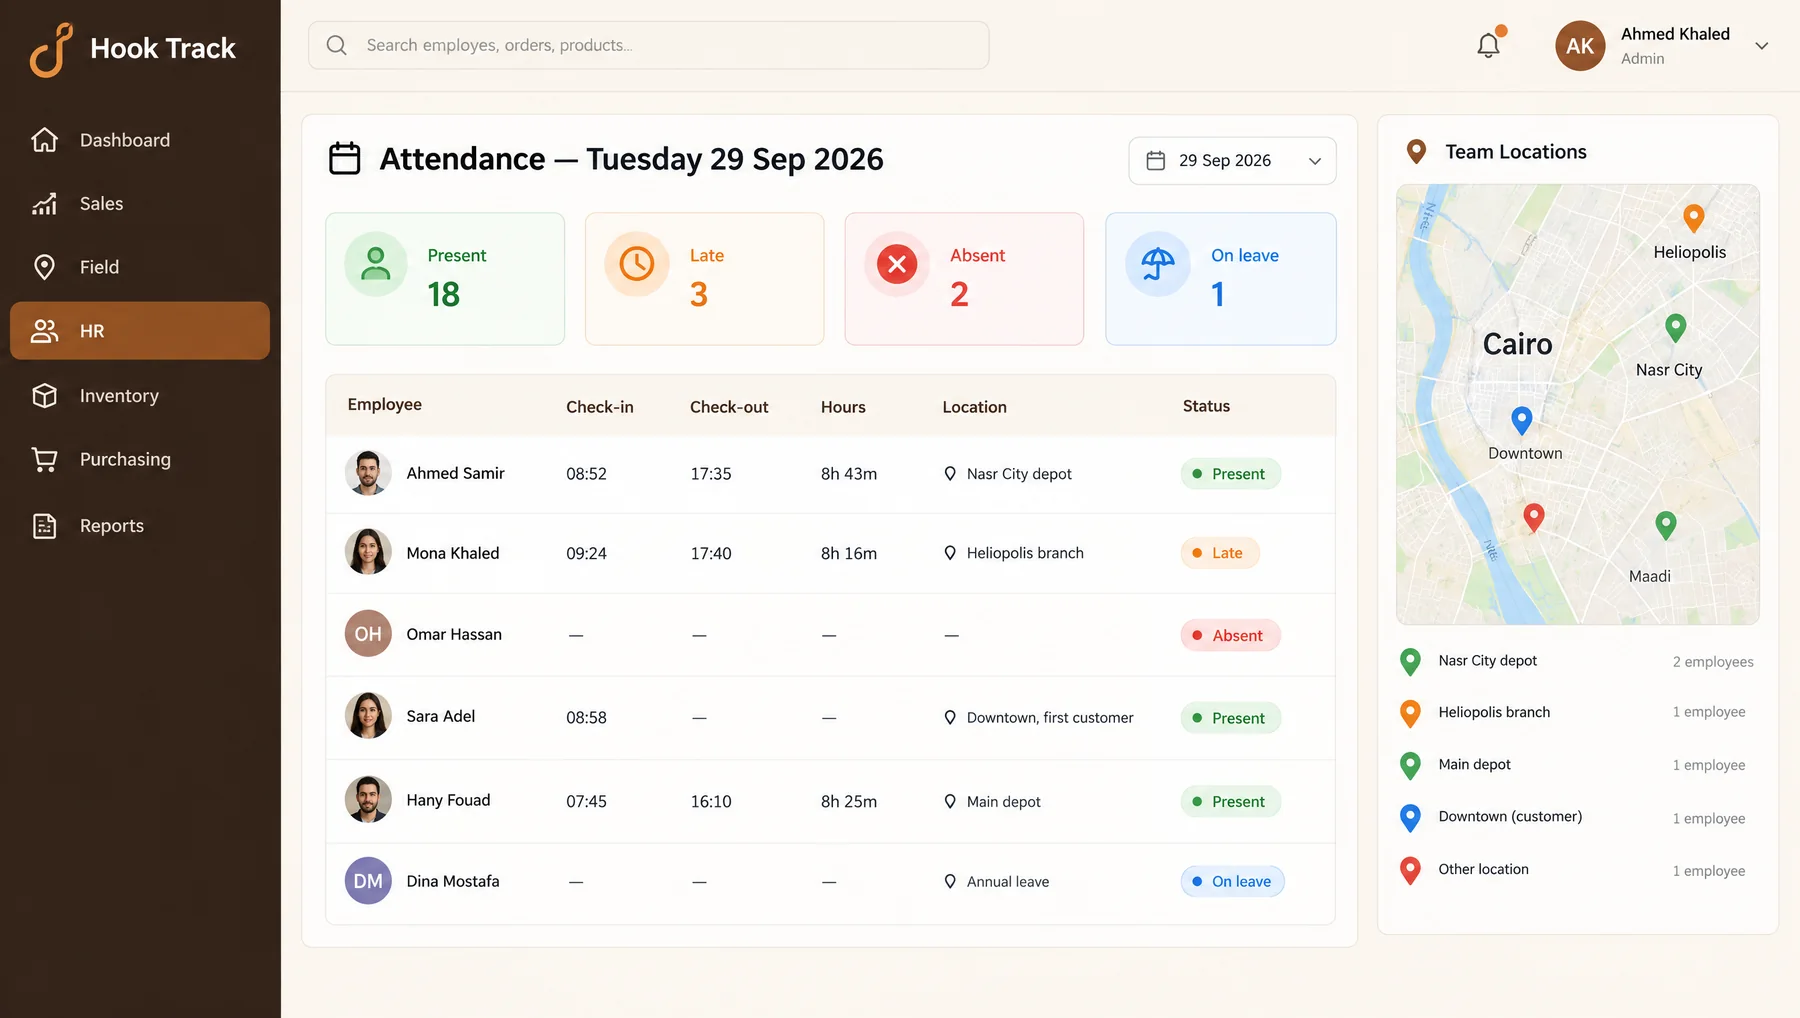The height and width of the screenshot is (1018, 1800).
Task: Click the Absent red X icon
Action: 897,264
